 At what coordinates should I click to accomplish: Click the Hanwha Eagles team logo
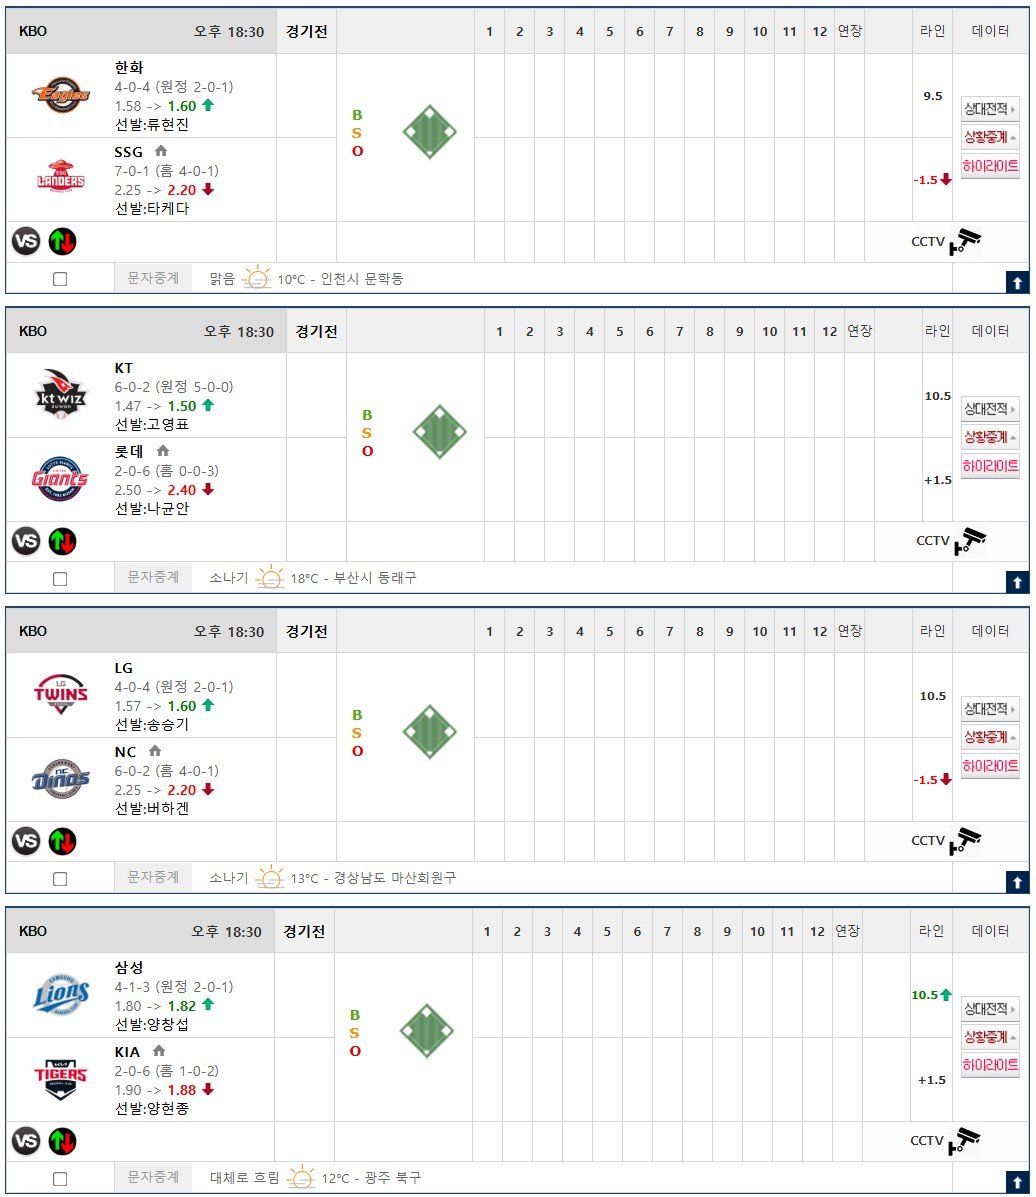pyautogui.click(x=60, y=94)
